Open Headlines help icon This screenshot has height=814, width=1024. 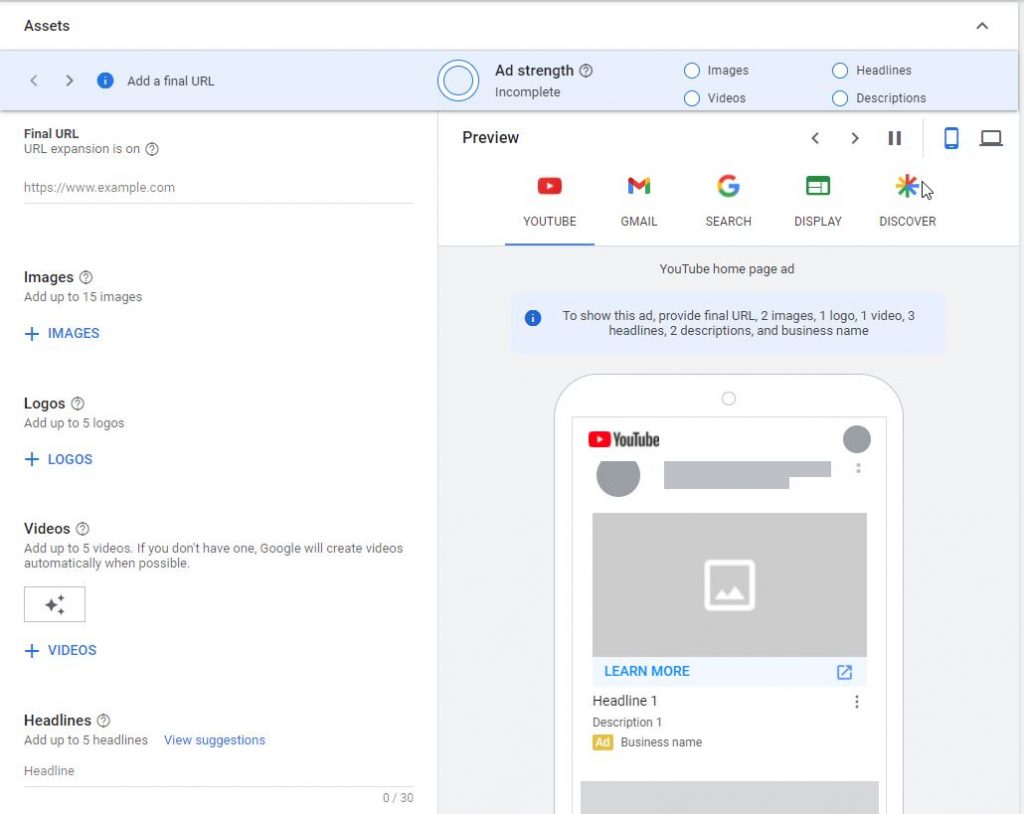(103, 720)
